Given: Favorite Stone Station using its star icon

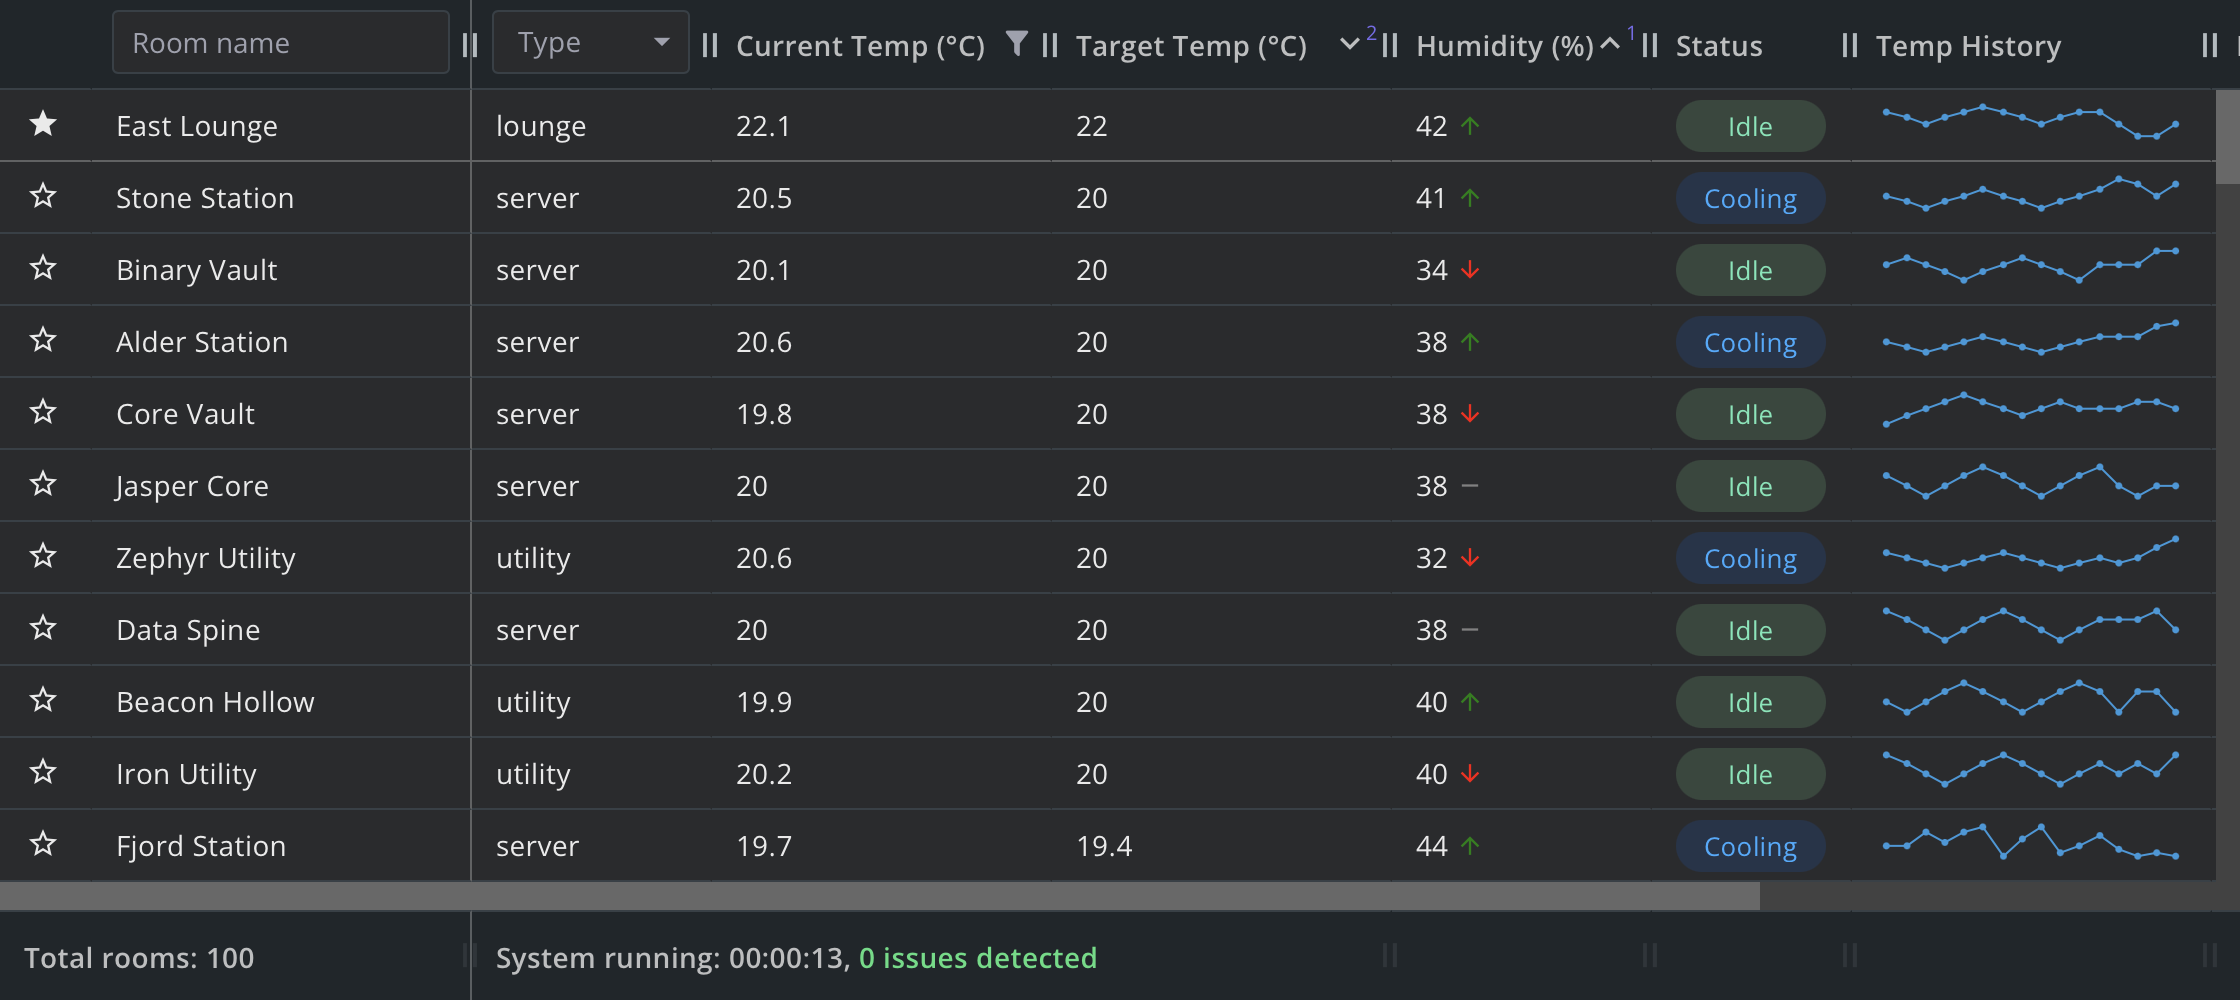Looking at the screenshot, I should pos(44,198).
